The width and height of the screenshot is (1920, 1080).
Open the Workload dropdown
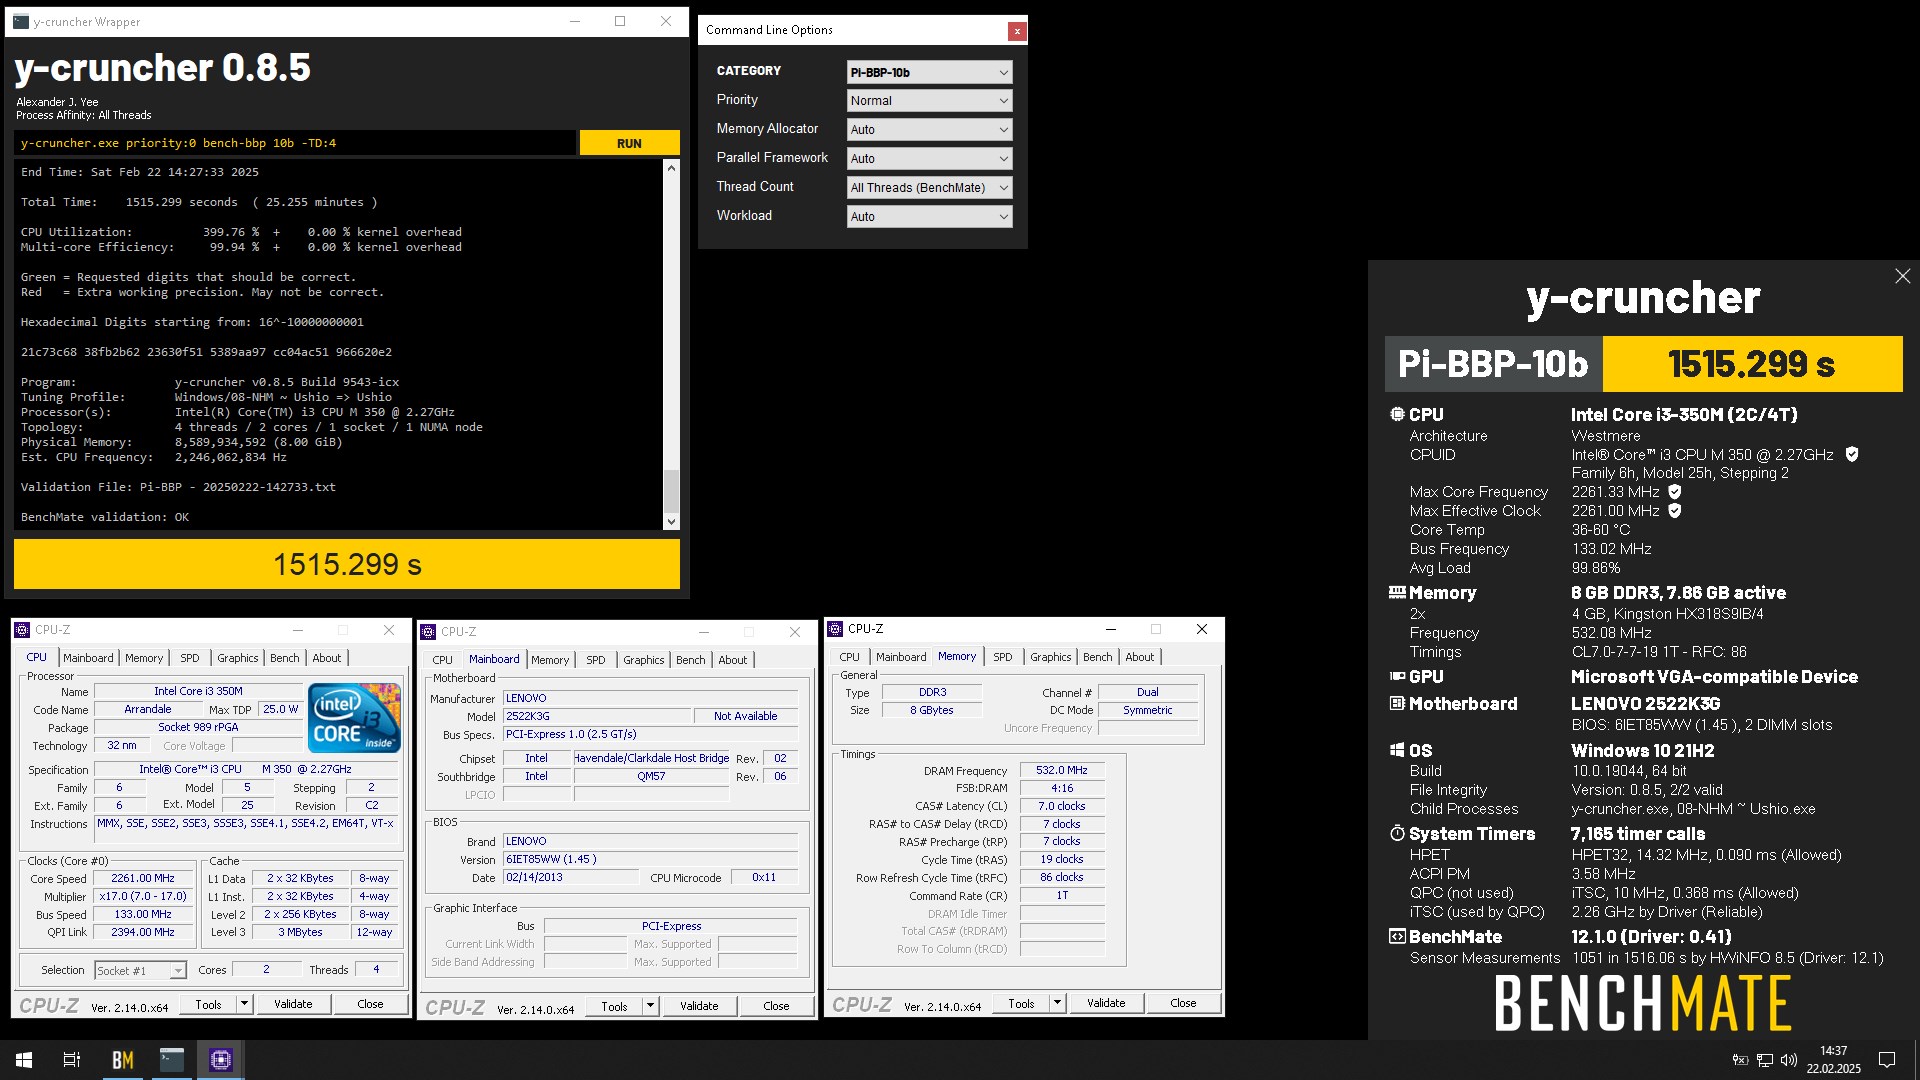[x=929, y=217]
